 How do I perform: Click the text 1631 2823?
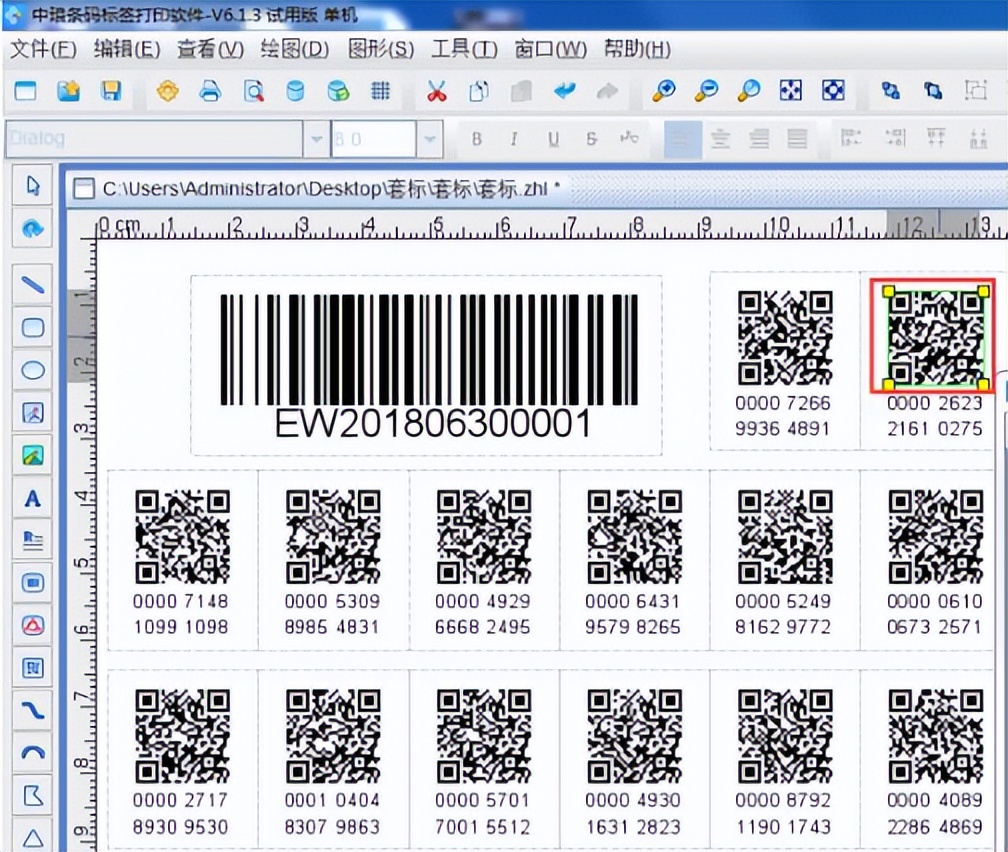tap(633, 826)
